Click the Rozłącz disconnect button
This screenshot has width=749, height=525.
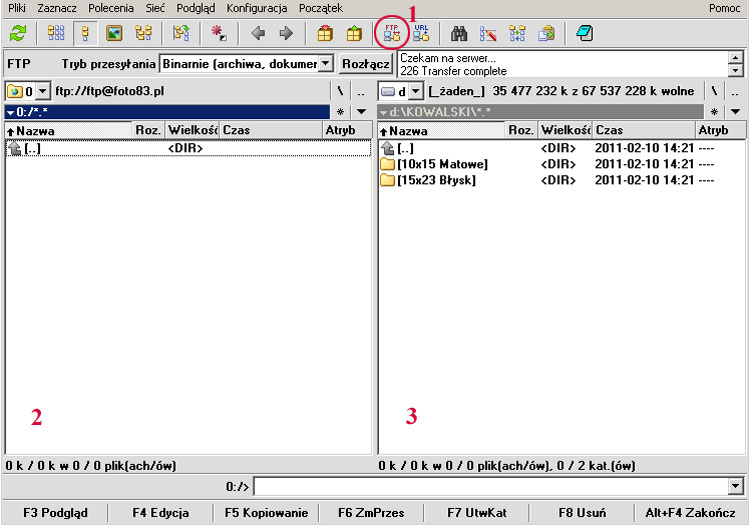pyautogui.click(x=365, y=63)
